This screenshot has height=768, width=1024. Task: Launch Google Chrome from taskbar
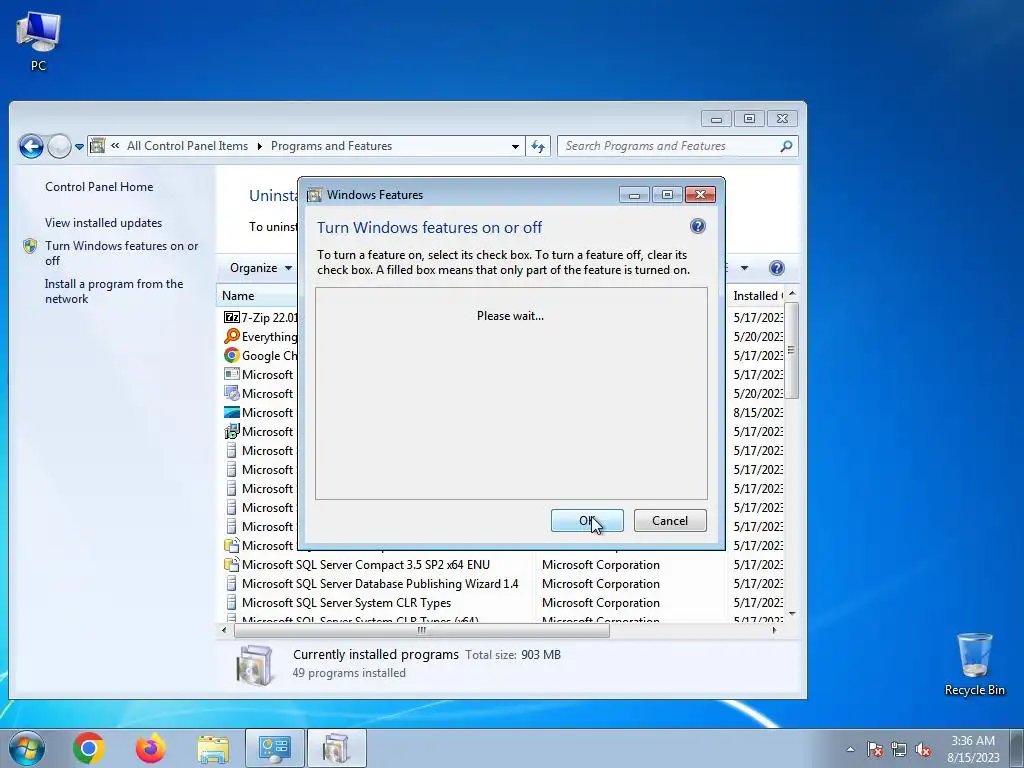click(x=89, y=748)
